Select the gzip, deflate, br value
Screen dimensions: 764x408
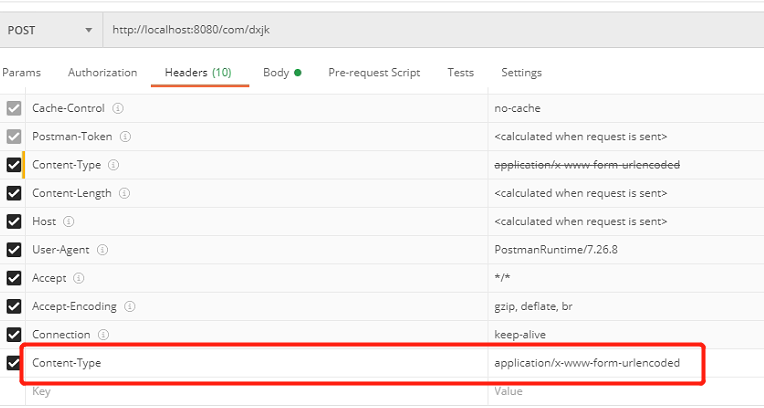click(533, 306)
